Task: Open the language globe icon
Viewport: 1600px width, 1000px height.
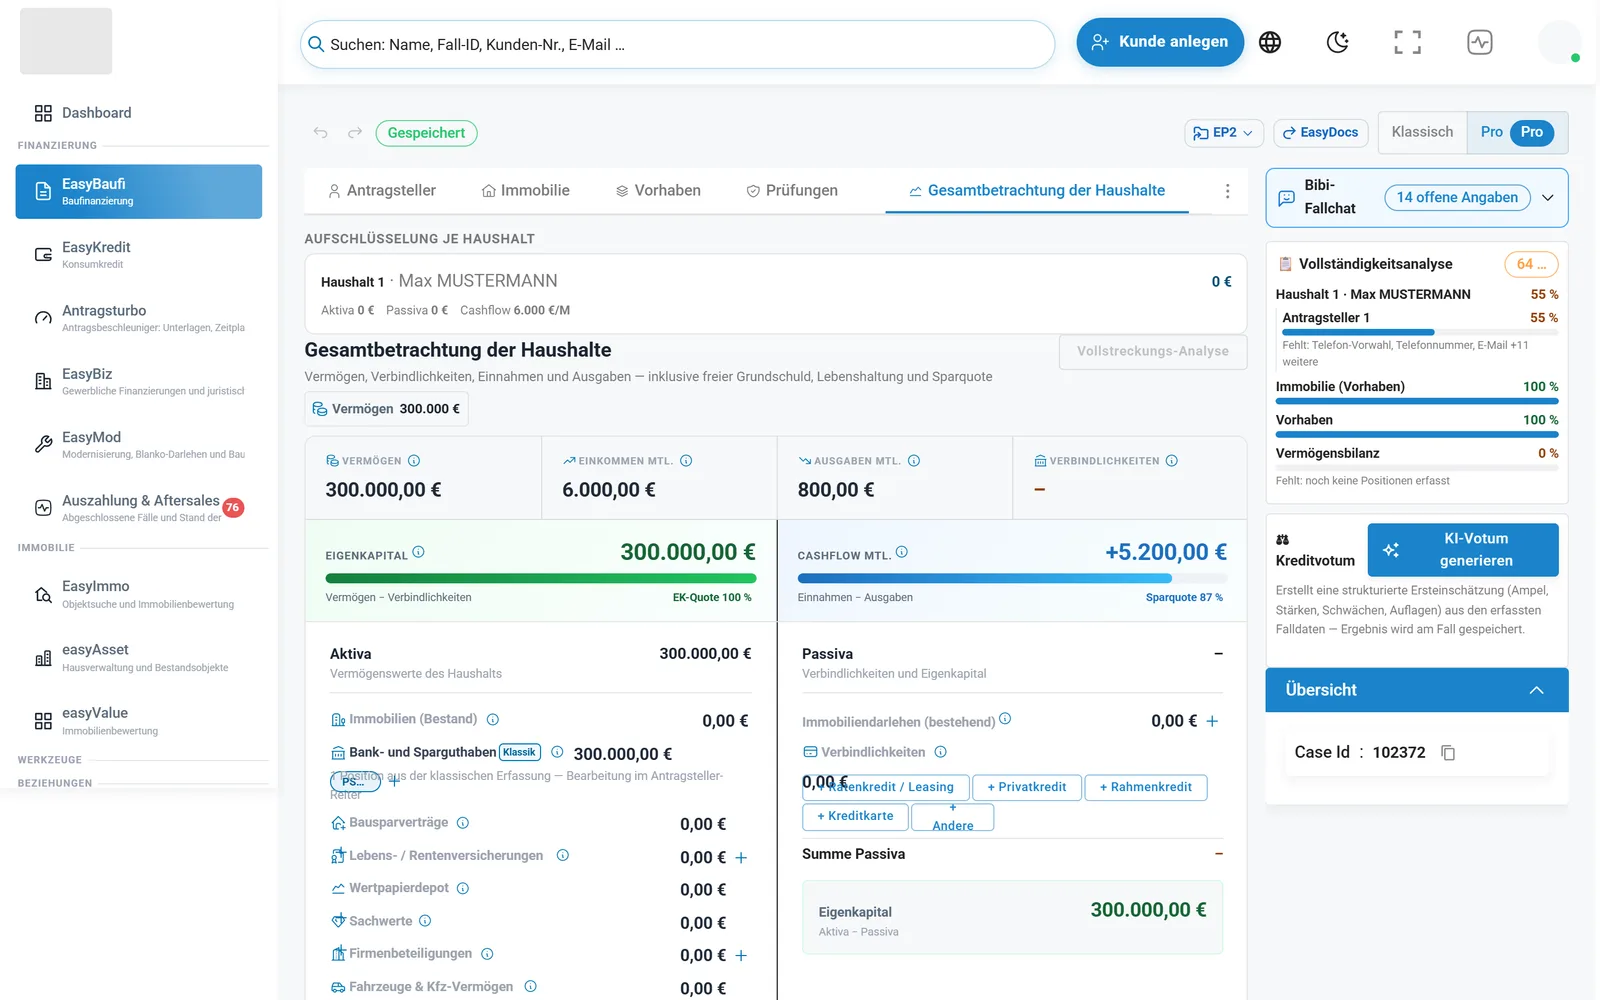Action: point(1270,42)
